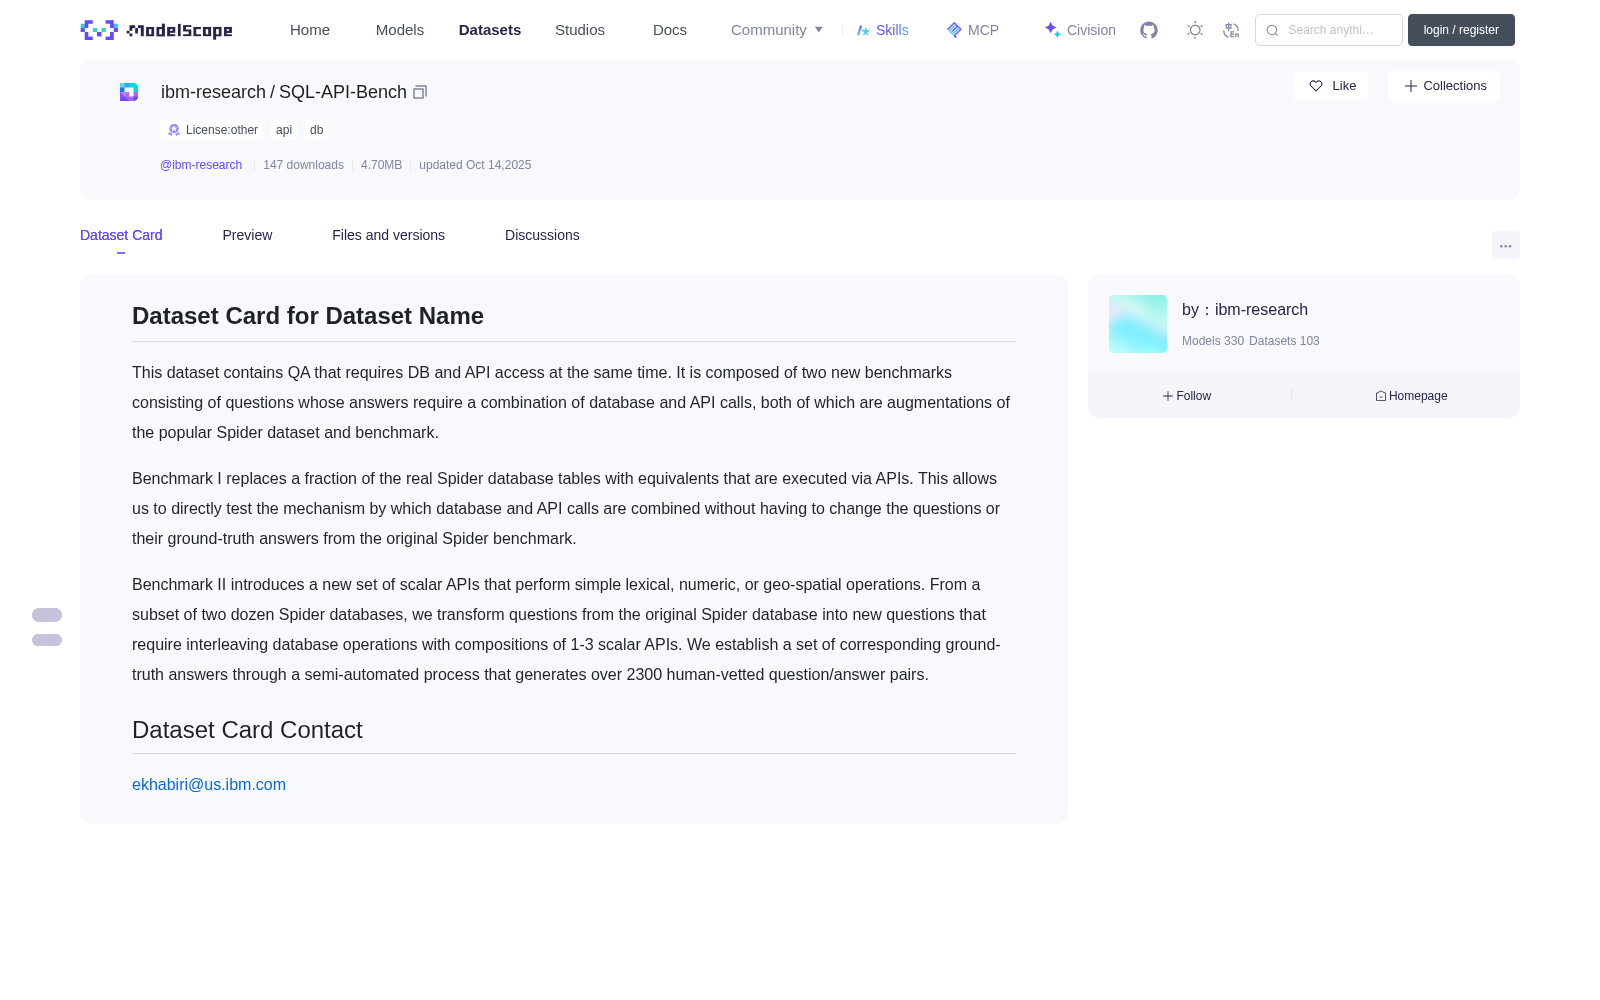Follow the ibm-research organization
Image resolution: width=1600 pixels, height=1000 pixels.
[x=1187, y=396]
